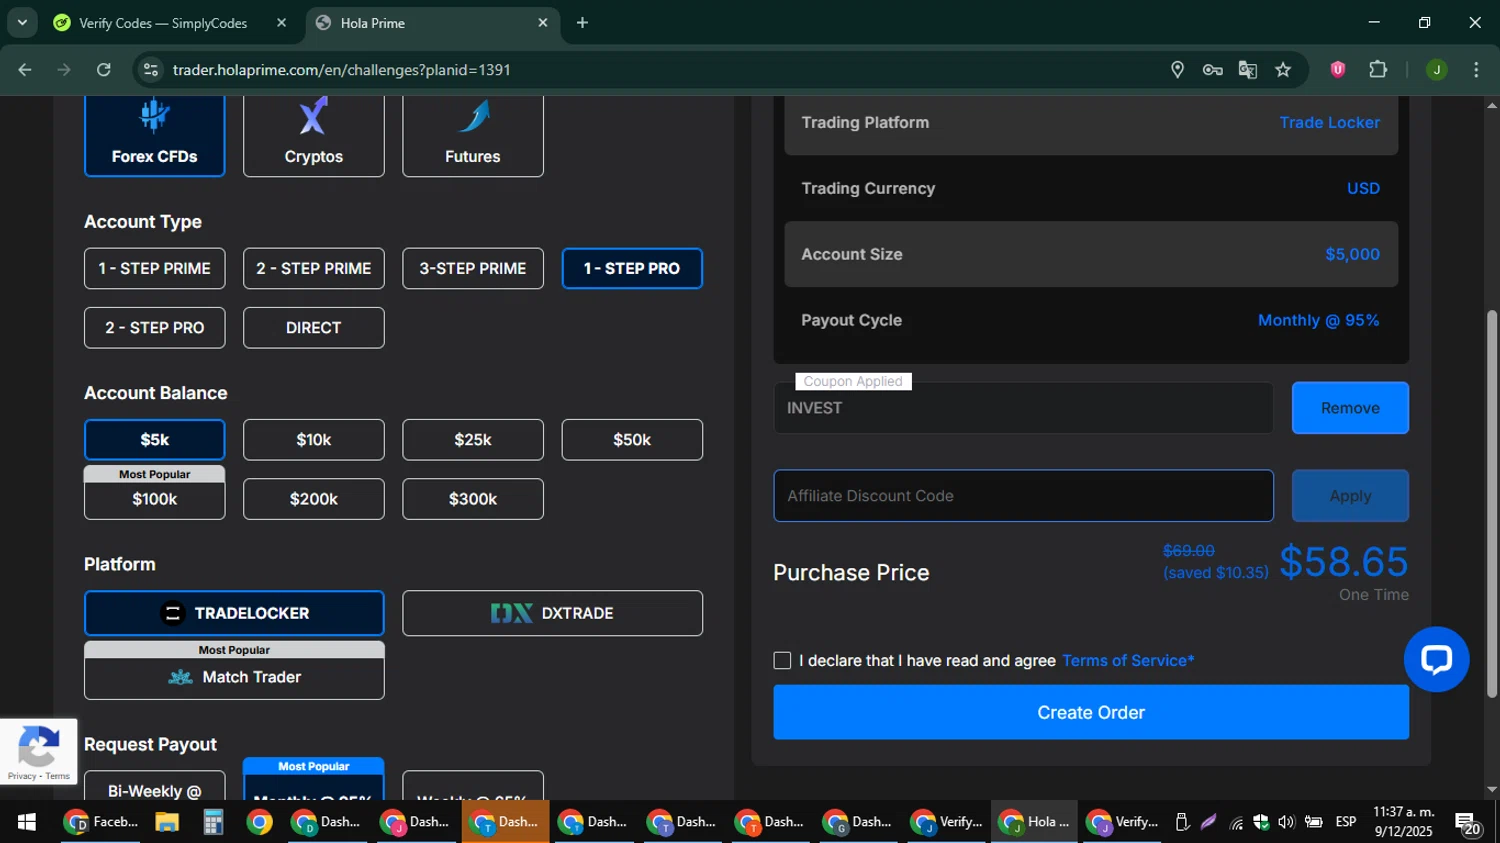Switch to the Verify Codes — SimplyCodes tab
1500x843 pixels.
pyautogui.click(x=170, y=22)
